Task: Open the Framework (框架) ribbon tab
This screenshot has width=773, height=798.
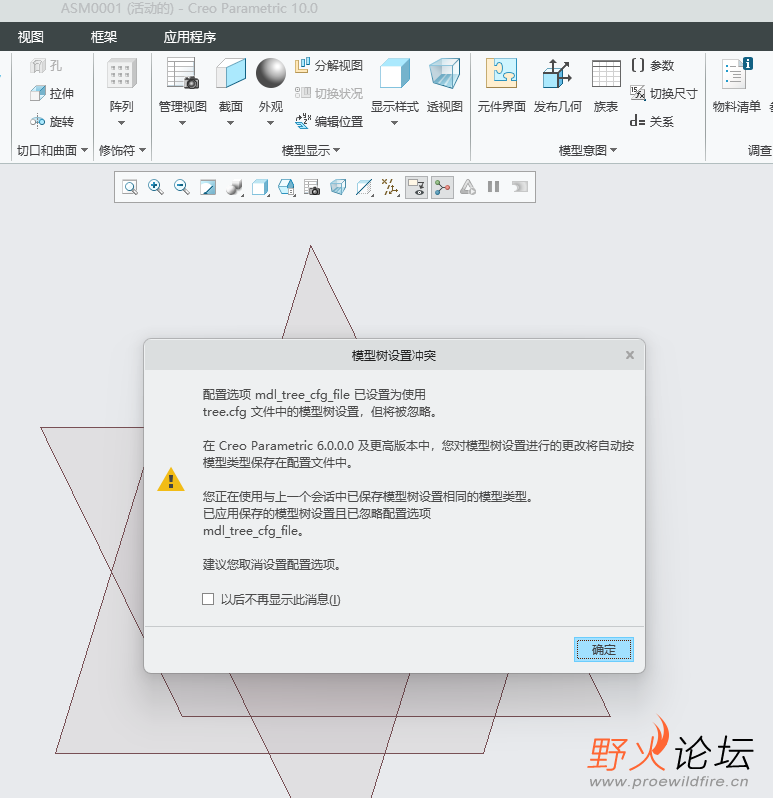Action: coord(104,37)
